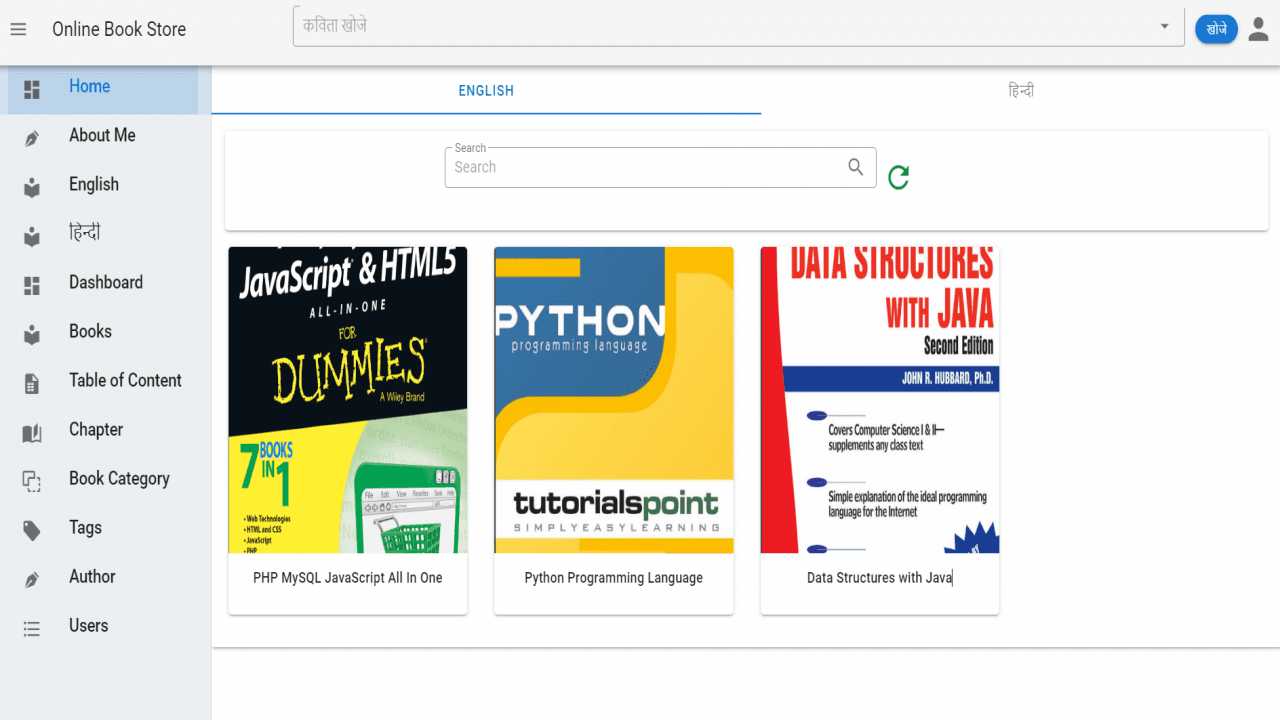Click the Chapter open-book icon
This screenshot has width=1280, height=720.
tap(32, 432)
